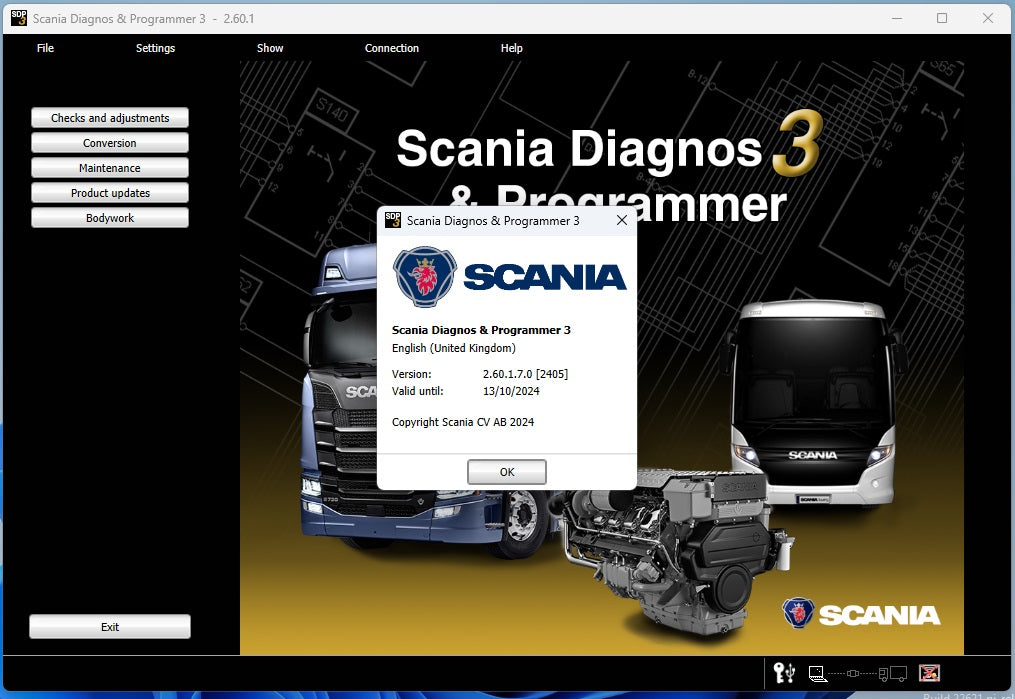This screenshot has width=1015, height=699.
Task: Select the Conversion button
Action: pyautogui.click(x=110, y=143)
